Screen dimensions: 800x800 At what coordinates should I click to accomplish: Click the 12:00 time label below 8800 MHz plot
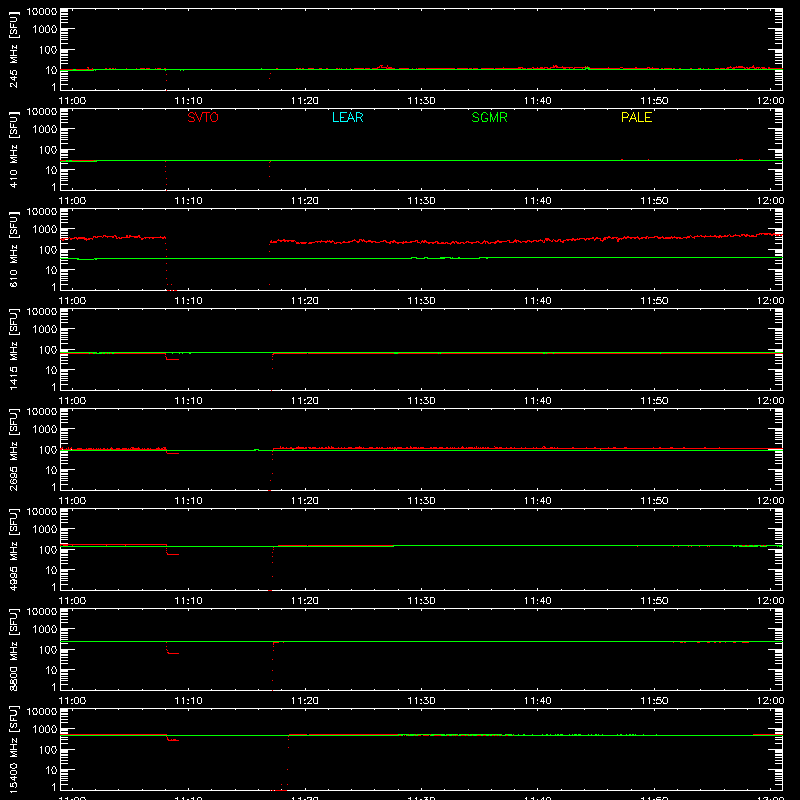(770, 701)
